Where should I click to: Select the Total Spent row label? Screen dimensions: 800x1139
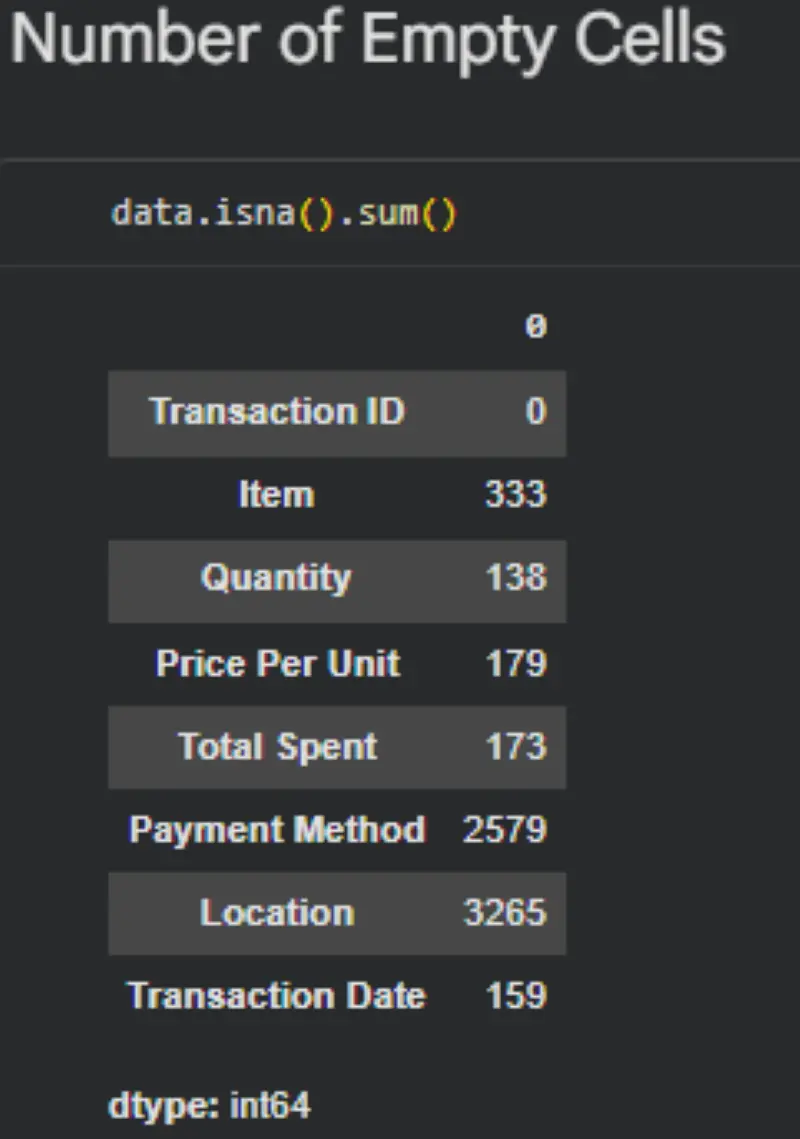coord(278,747)
